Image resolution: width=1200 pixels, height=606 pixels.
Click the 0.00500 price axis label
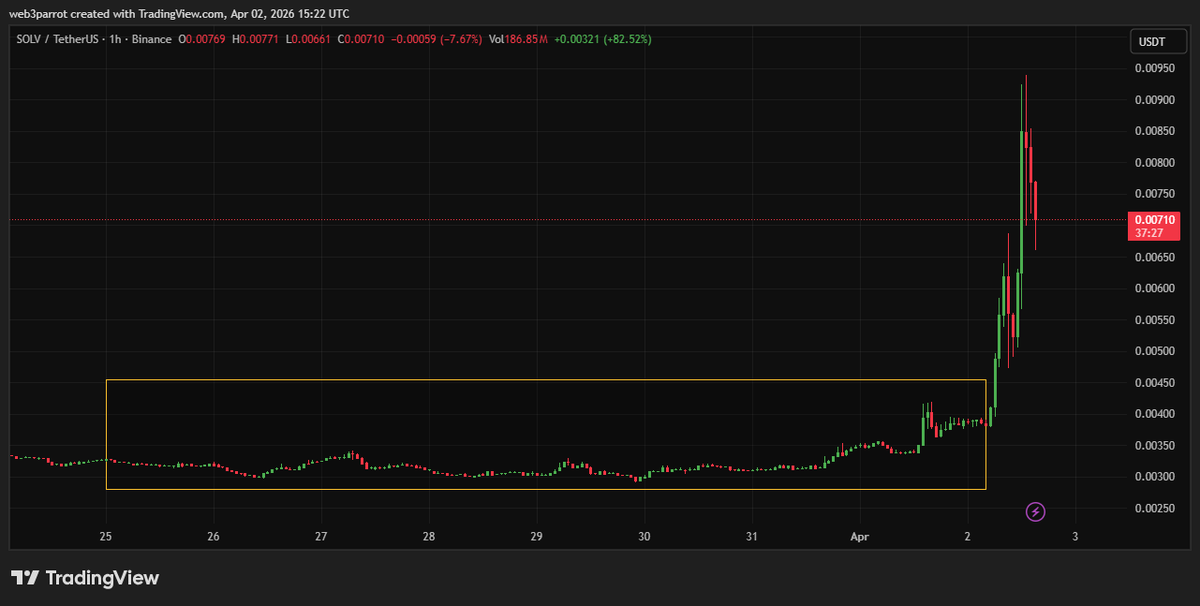click(x=1156, y=351)
